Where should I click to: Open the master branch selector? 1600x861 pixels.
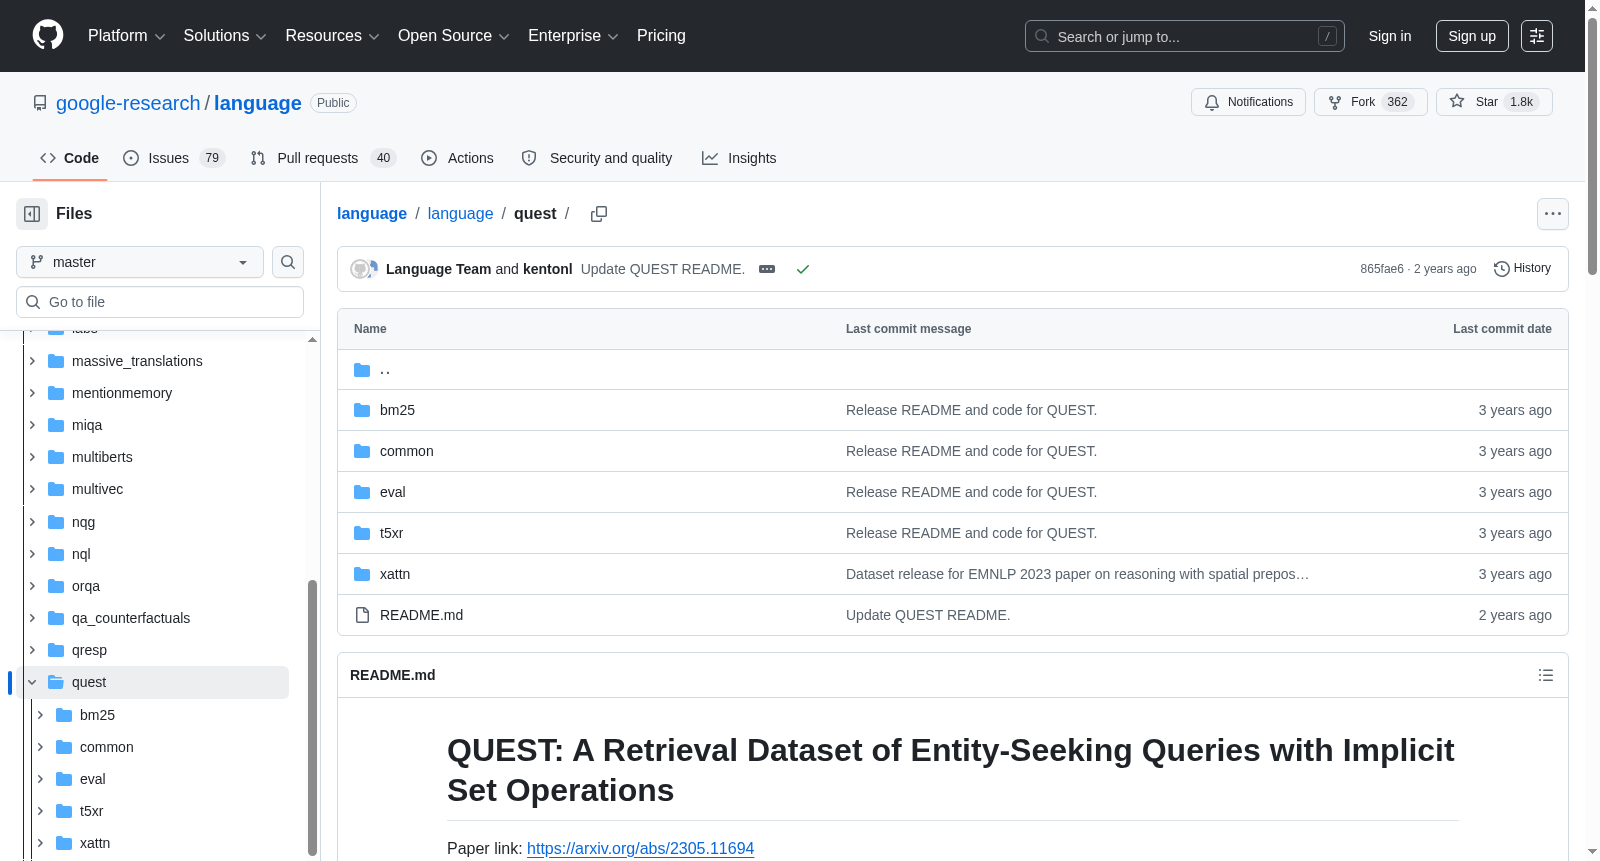(140, 262)
